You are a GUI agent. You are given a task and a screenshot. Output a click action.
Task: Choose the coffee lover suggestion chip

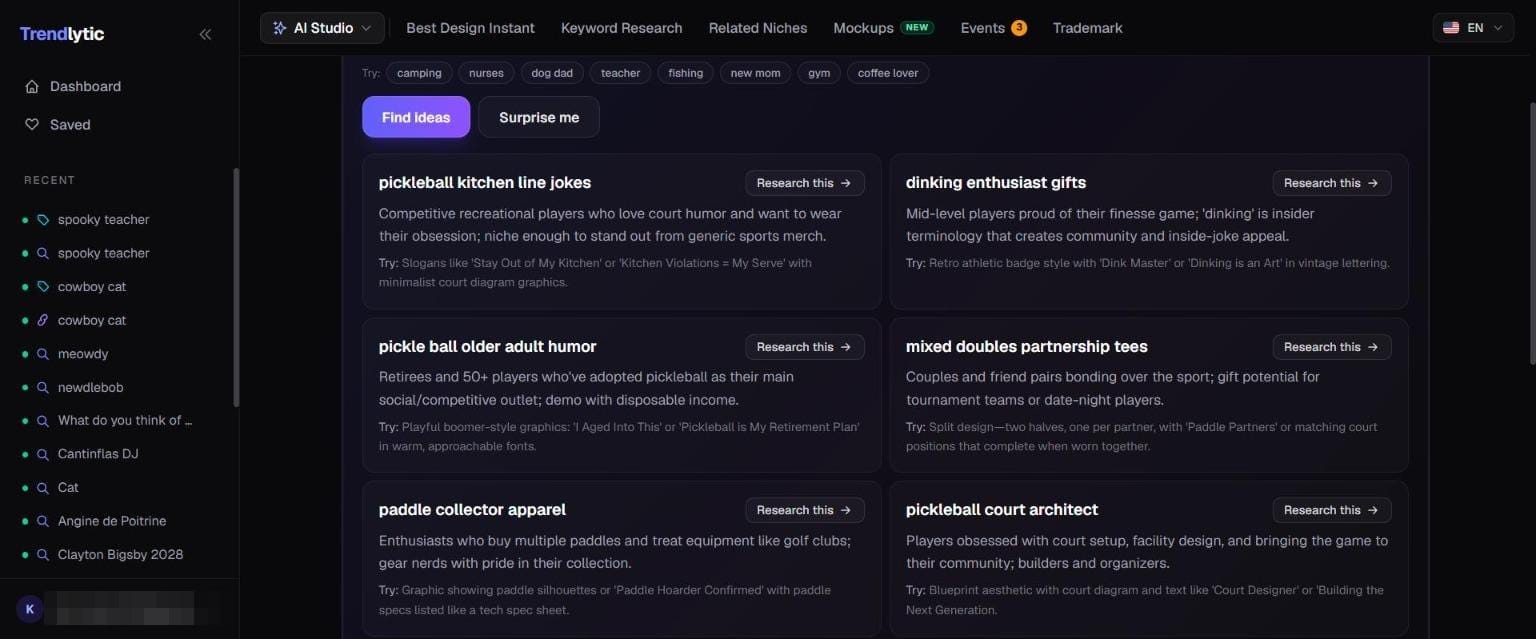(888, 73)
